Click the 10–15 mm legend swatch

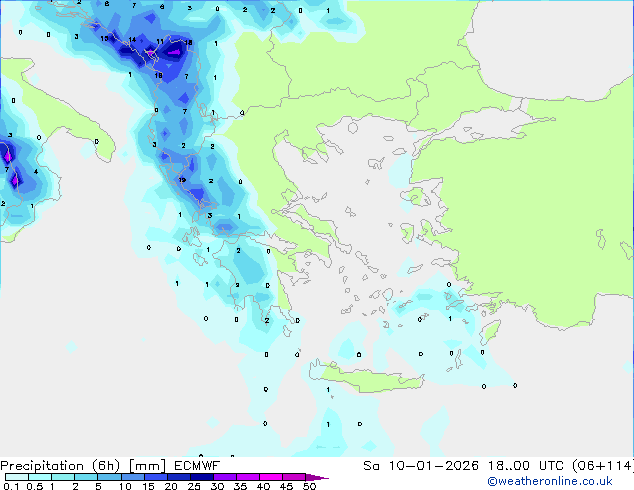coord(132,477)
